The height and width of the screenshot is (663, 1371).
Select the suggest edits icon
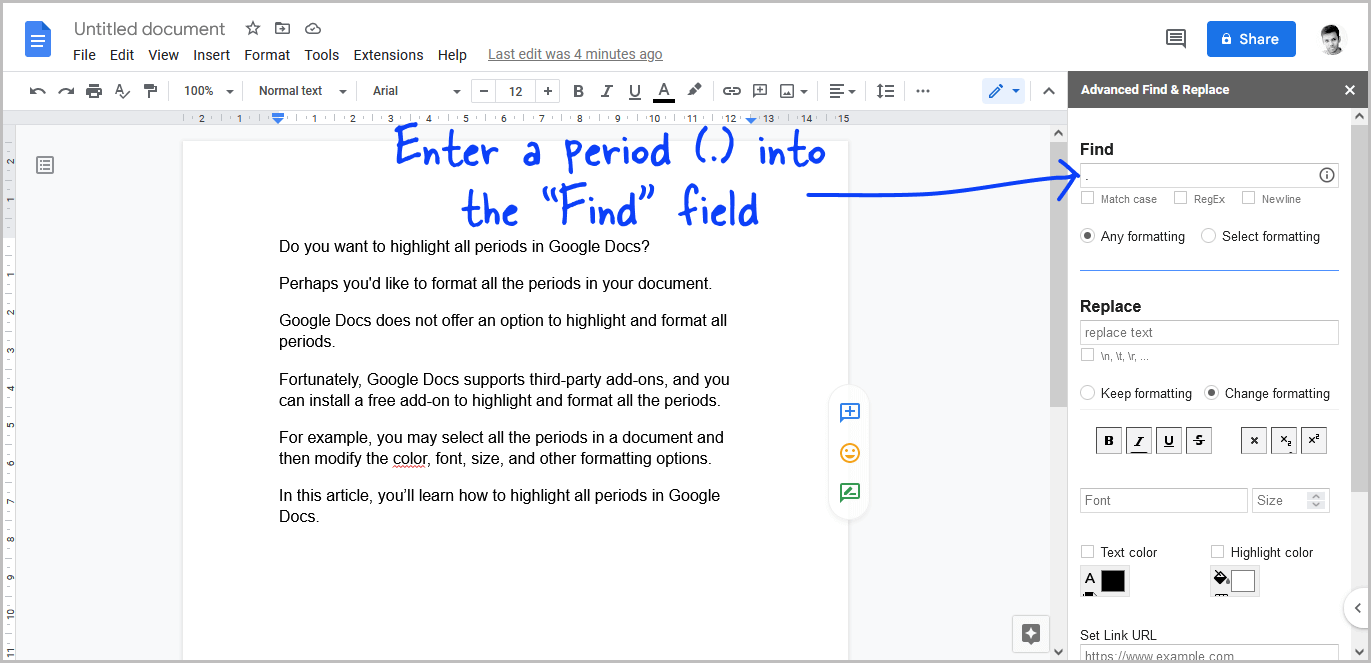point(849,492)
